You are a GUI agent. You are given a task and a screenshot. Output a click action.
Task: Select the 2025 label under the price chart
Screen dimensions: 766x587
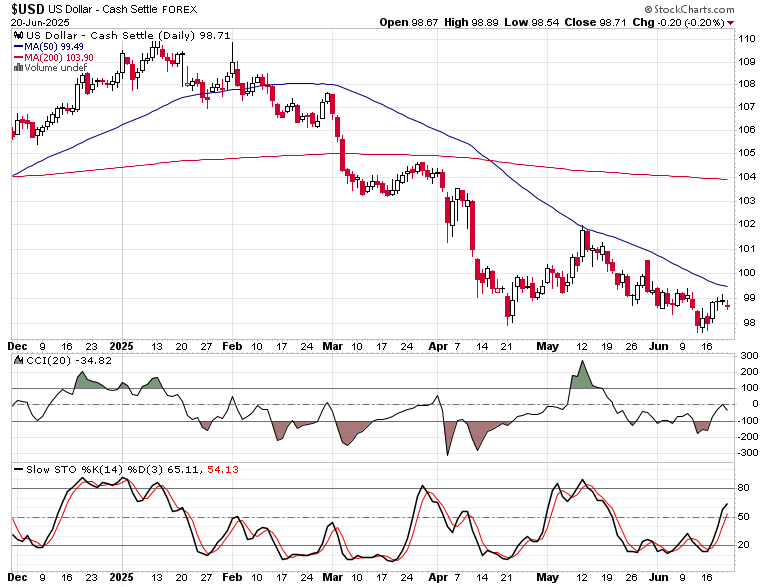(121, 346)
